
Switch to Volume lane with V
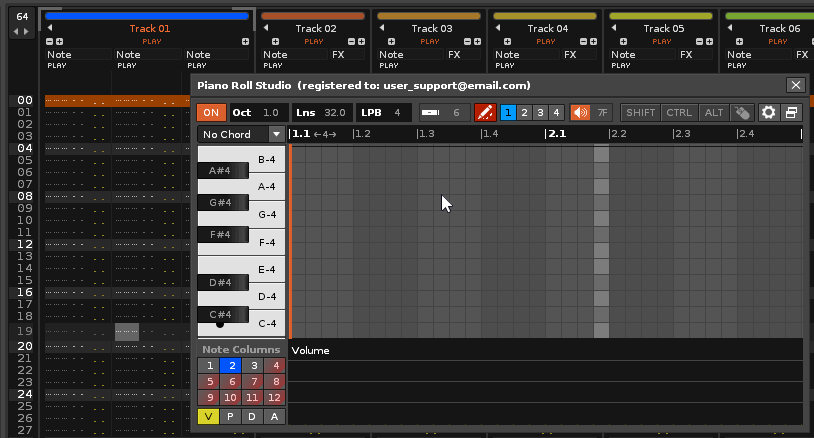tap(208, 417)
